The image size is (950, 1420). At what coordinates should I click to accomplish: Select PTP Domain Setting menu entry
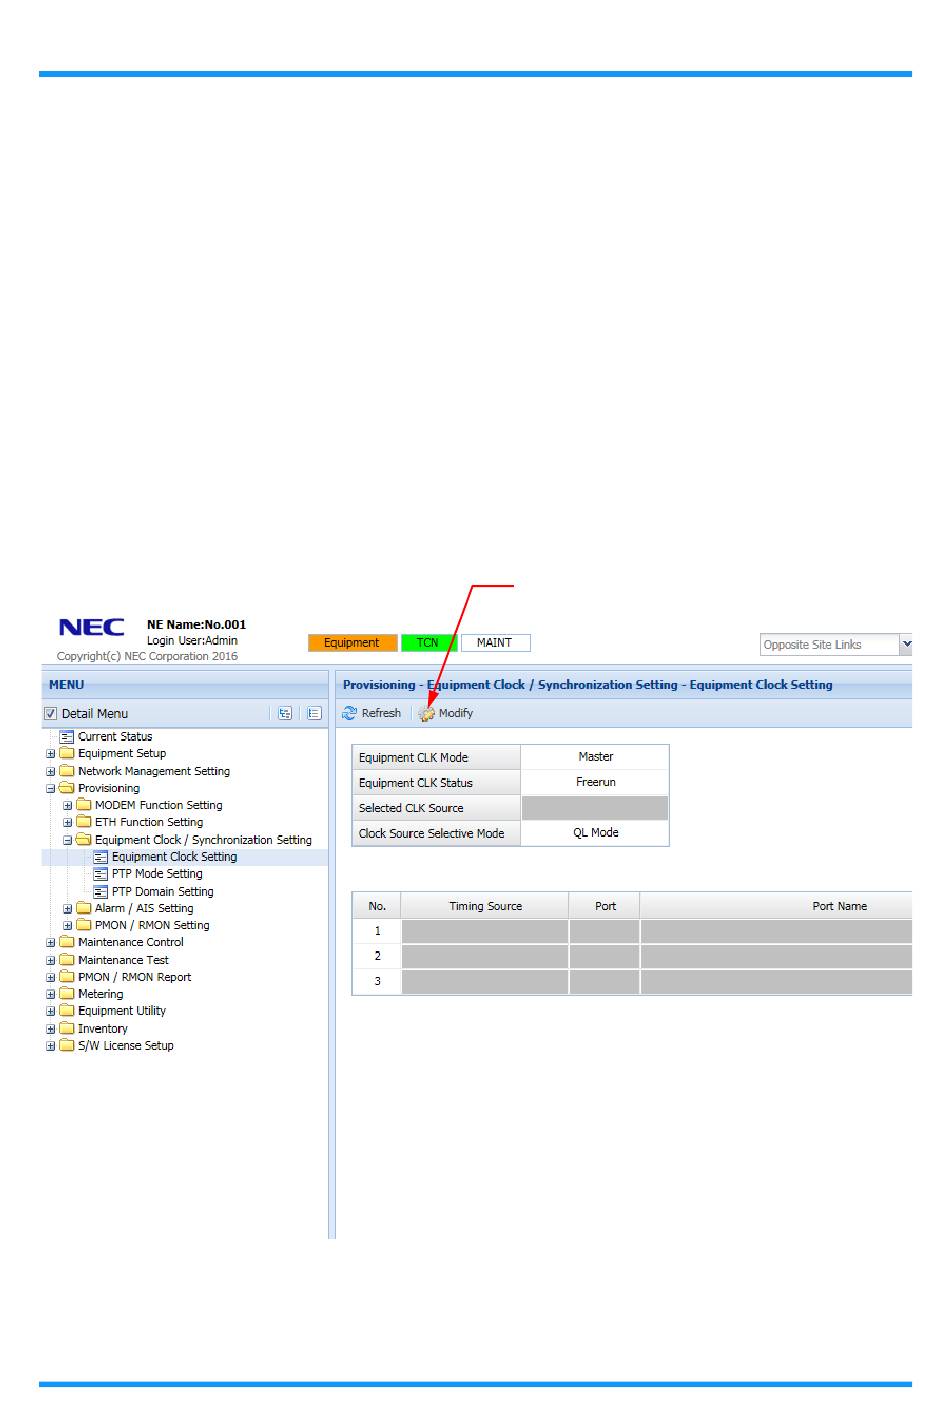(x=163, y=892)
